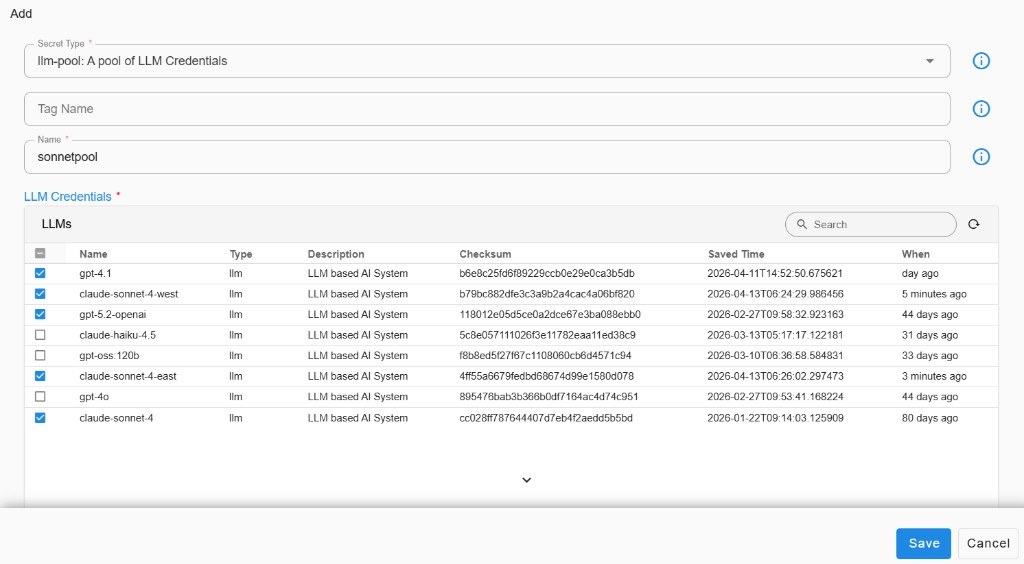Screen dimensions: 1024x564
Task: Uncheck the claude-sonnet-4 row checkbox
Action: pos(40,418)
